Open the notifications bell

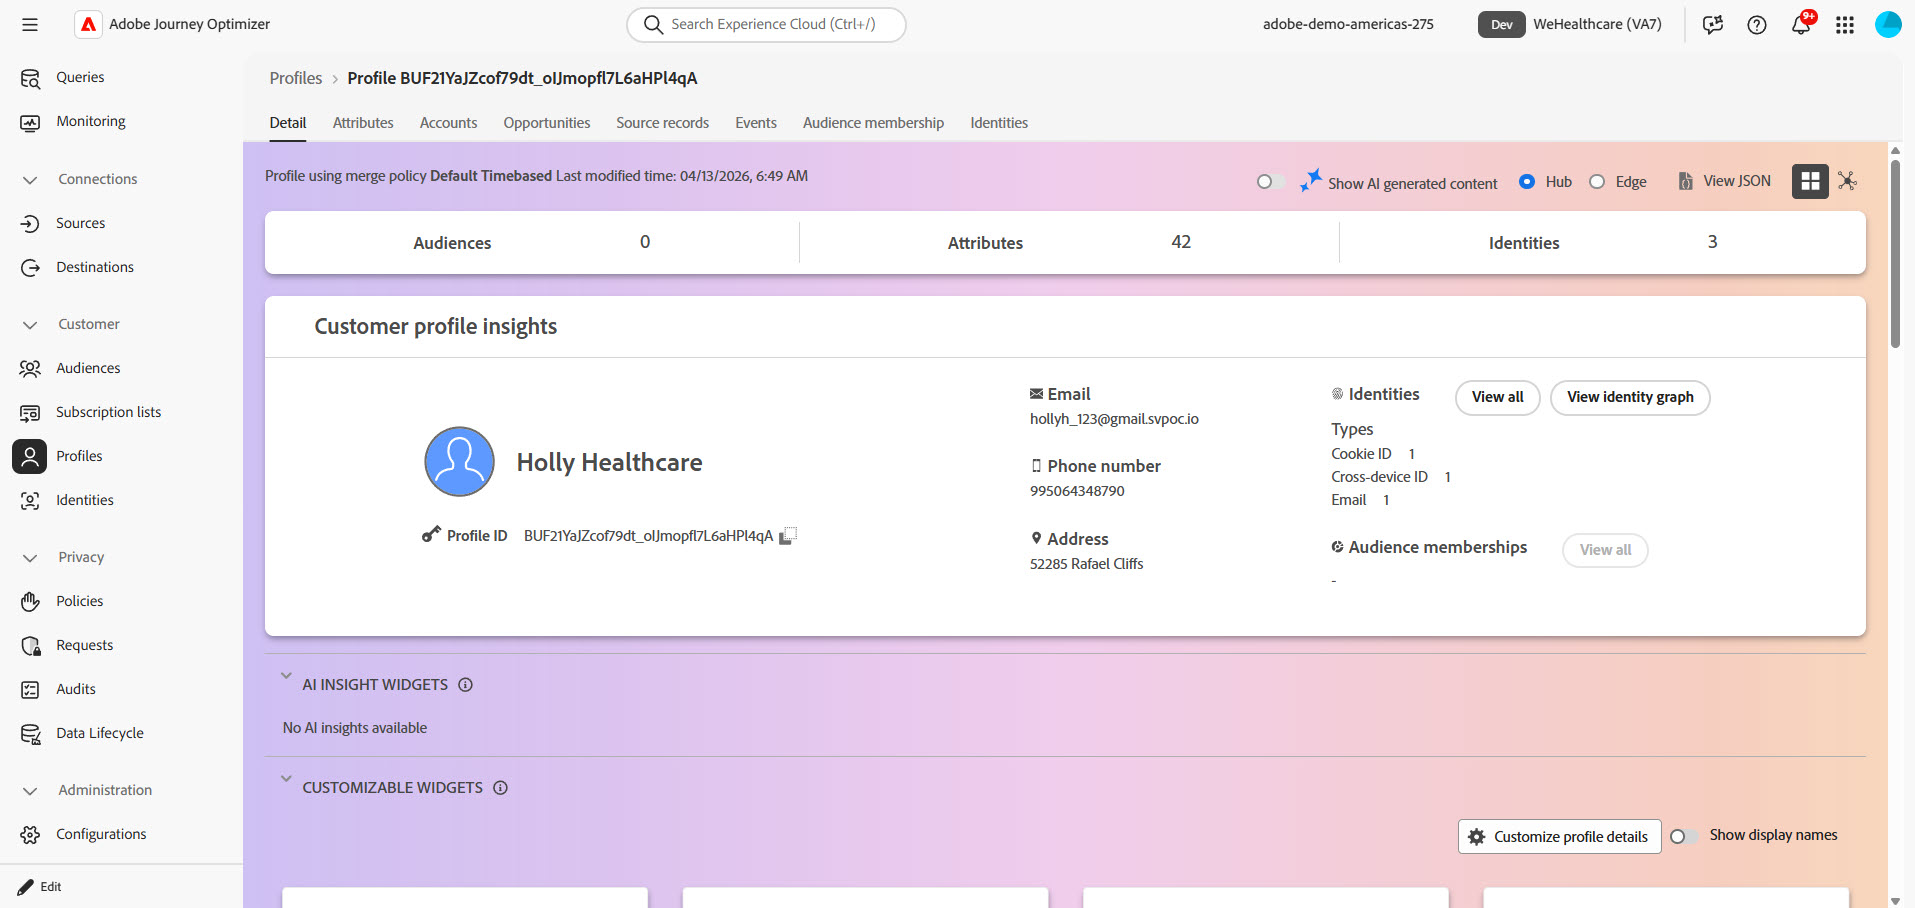pyautogui.click(x=1801, y=25)
